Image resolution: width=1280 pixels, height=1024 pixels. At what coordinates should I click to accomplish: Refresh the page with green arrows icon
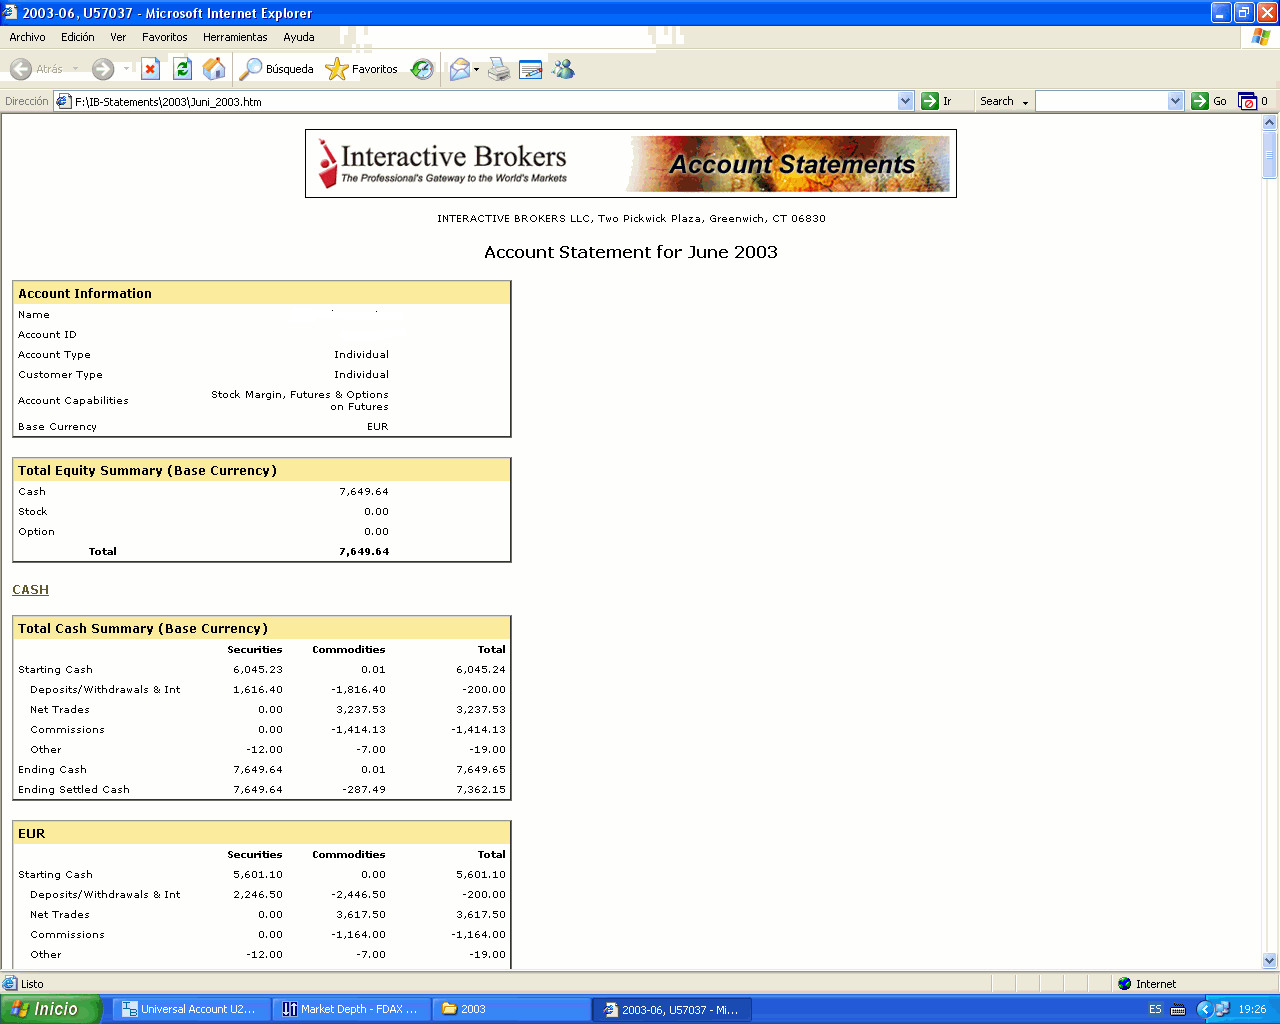[x=182, y=69]
